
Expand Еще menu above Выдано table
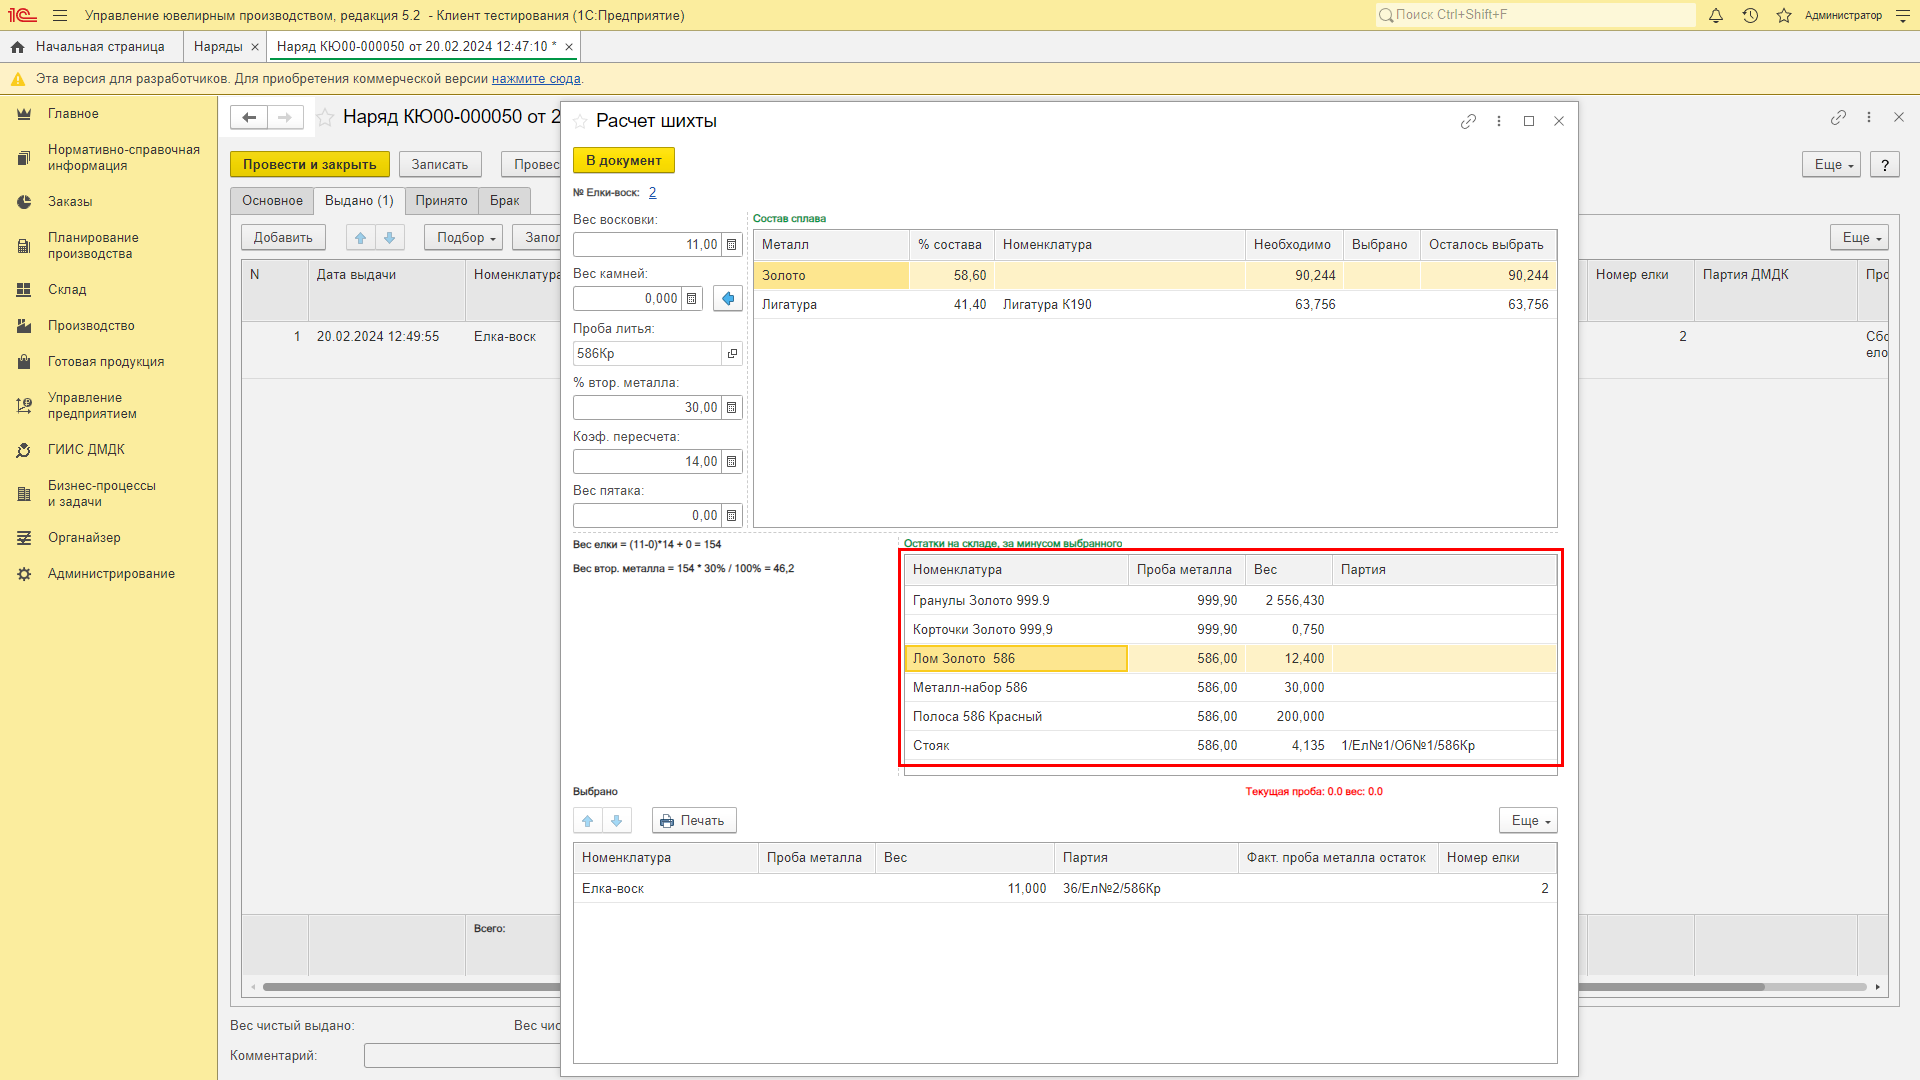click(x=1859, y=238)
